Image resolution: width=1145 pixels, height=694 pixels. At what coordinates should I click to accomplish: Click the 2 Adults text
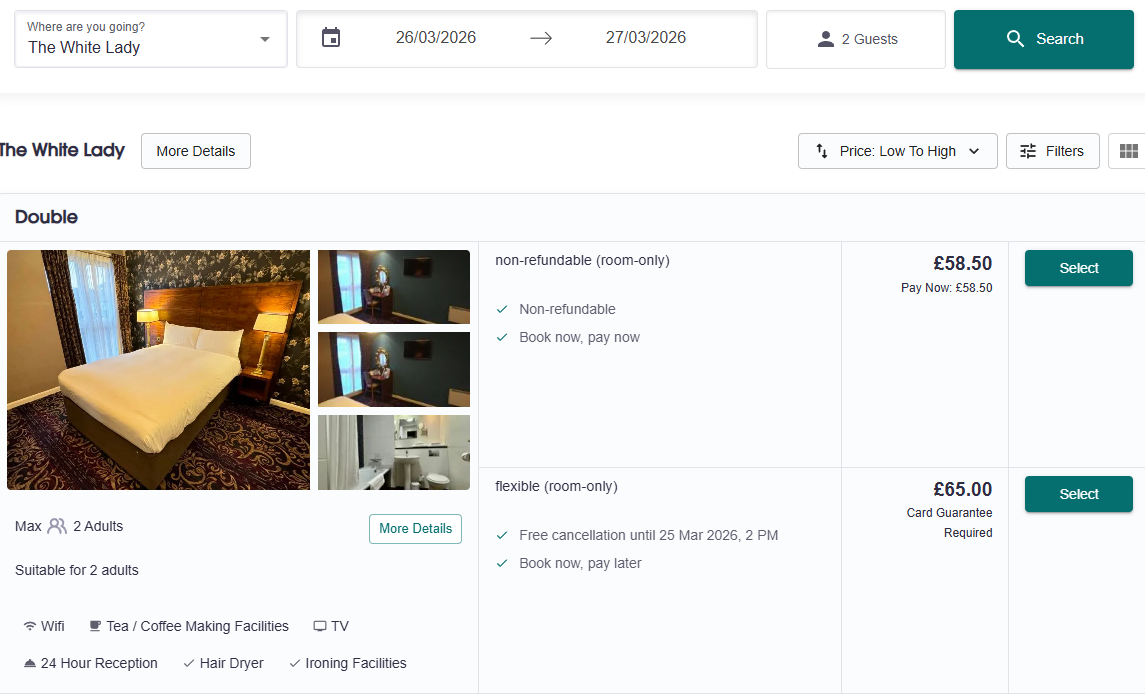(98, 526)
